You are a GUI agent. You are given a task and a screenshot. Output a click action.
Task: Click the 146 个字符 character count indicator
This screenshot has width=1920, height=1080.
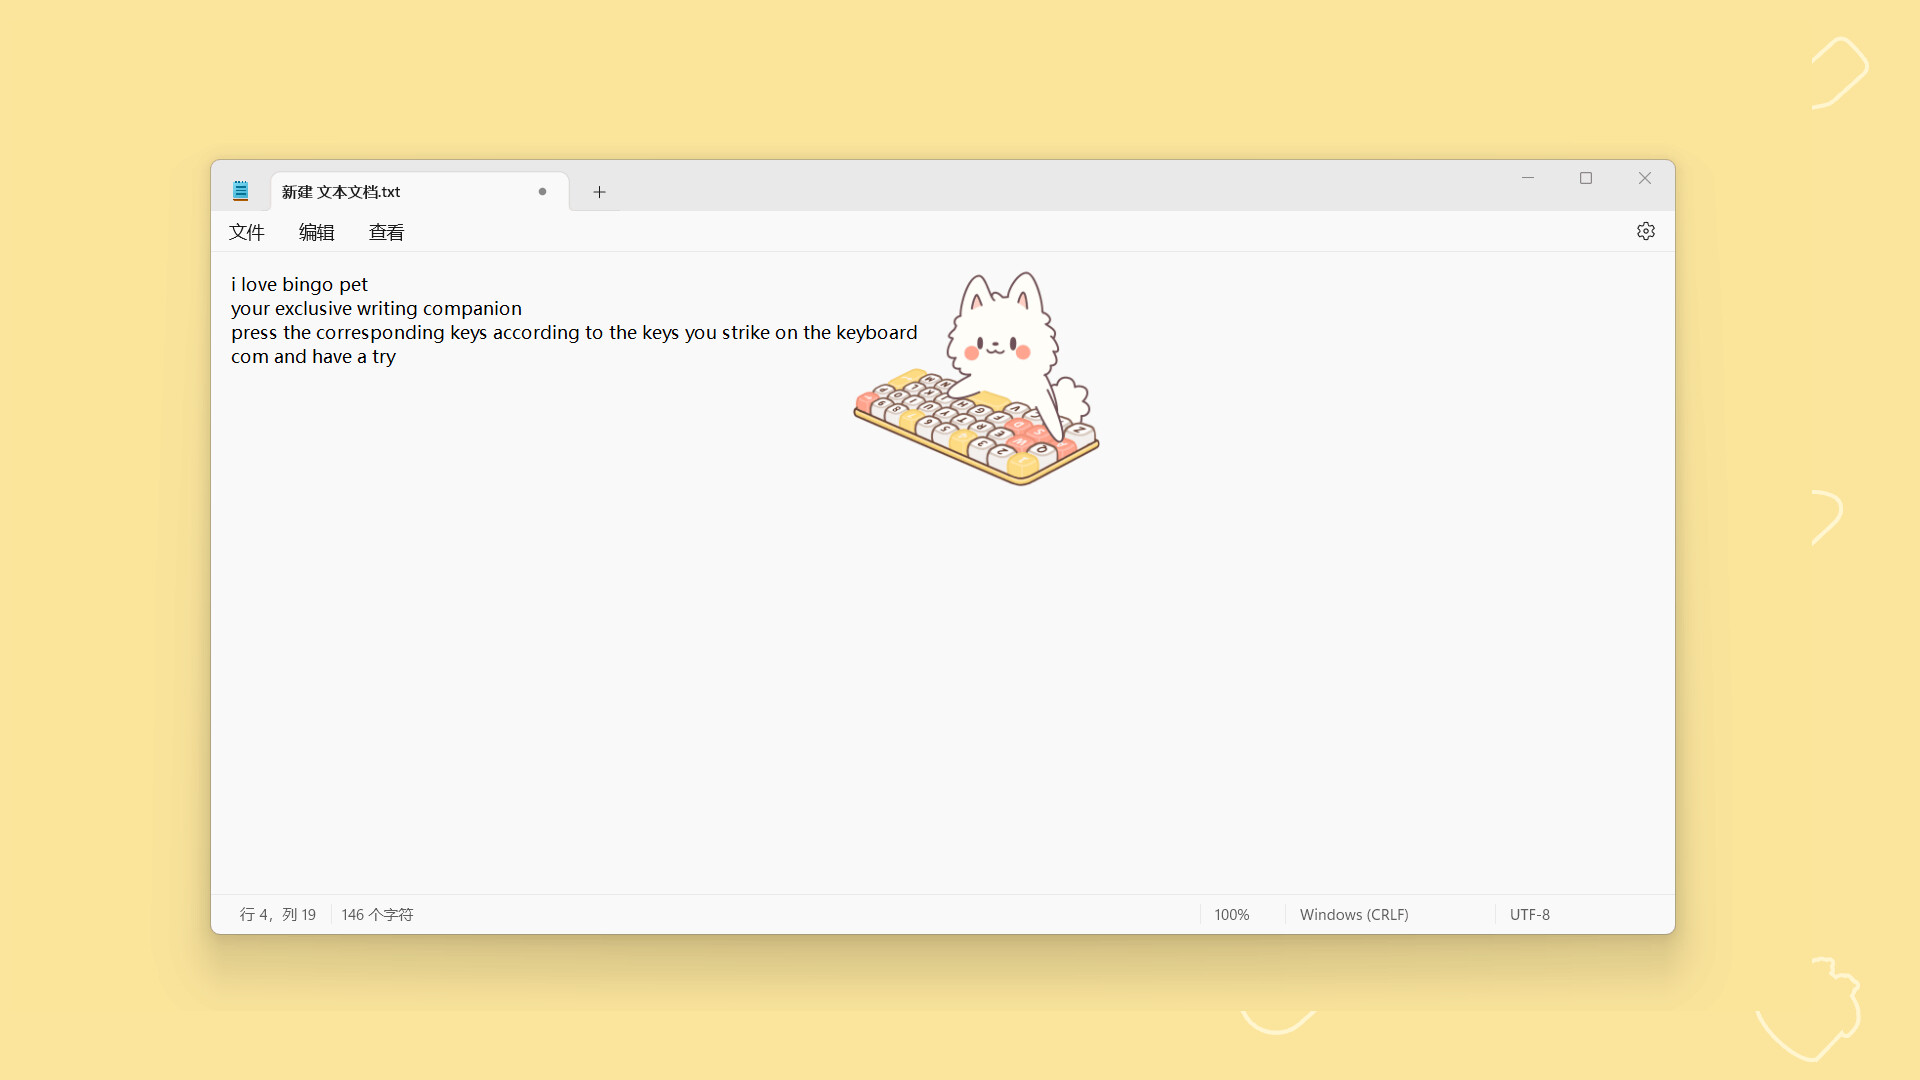click(x=377, y=914)
